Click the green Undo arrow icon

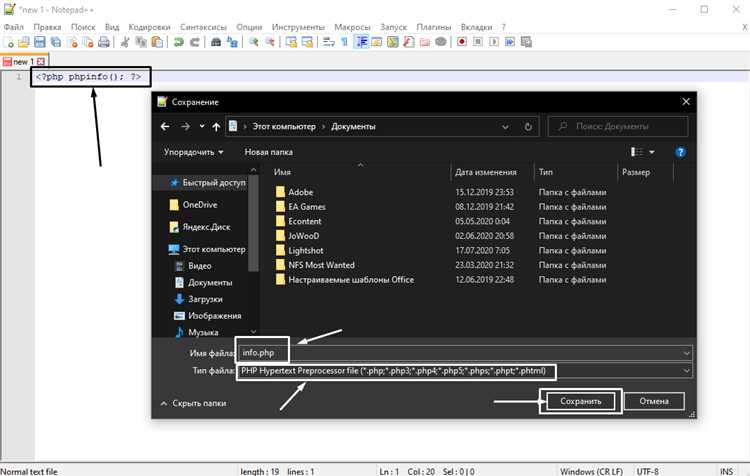(x=178, y=42)
